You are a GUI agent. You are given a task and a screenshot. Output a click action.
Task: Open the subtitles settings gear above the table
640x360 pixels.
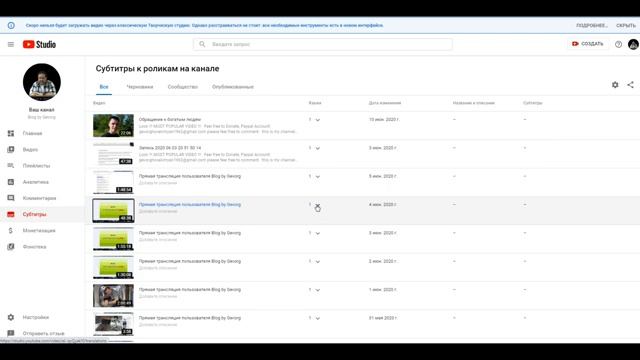coord(615,85)
